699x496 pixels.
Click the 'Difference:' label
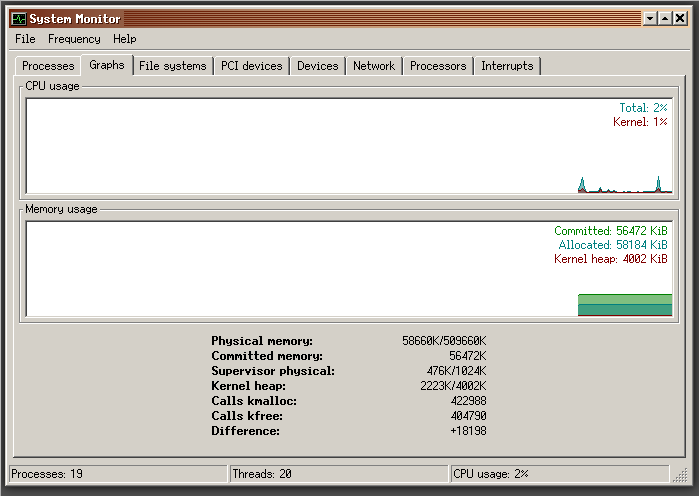pyautogui.click(x=246, y=431)
